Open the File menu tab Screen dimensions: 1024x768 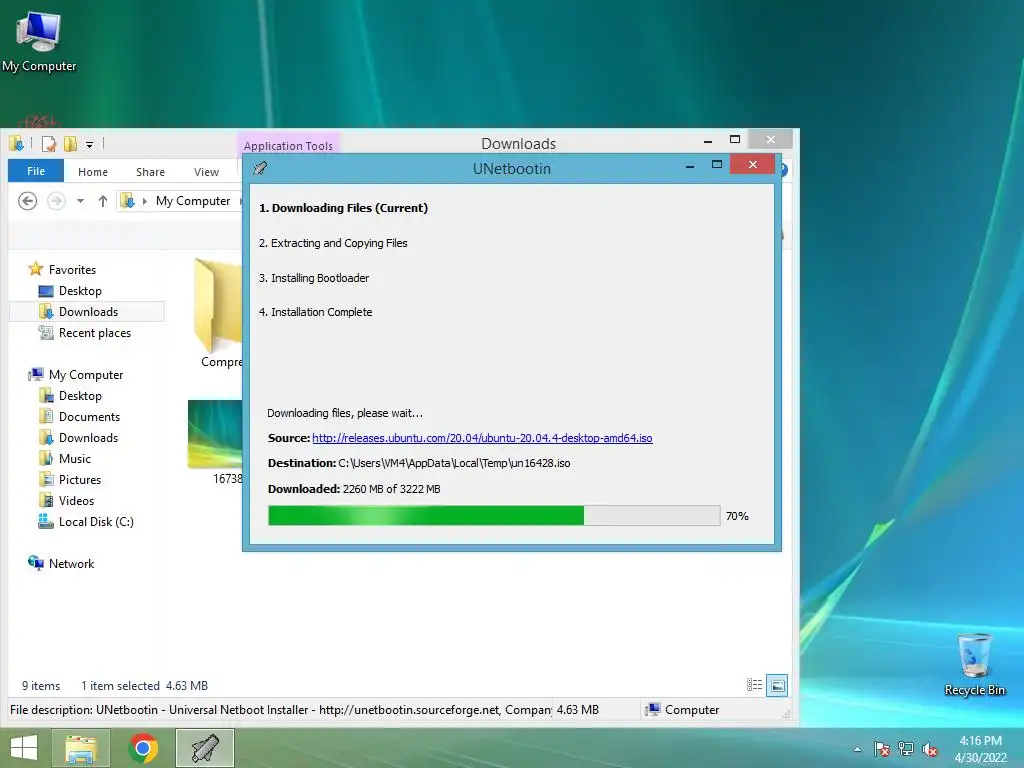coord(36,171)
